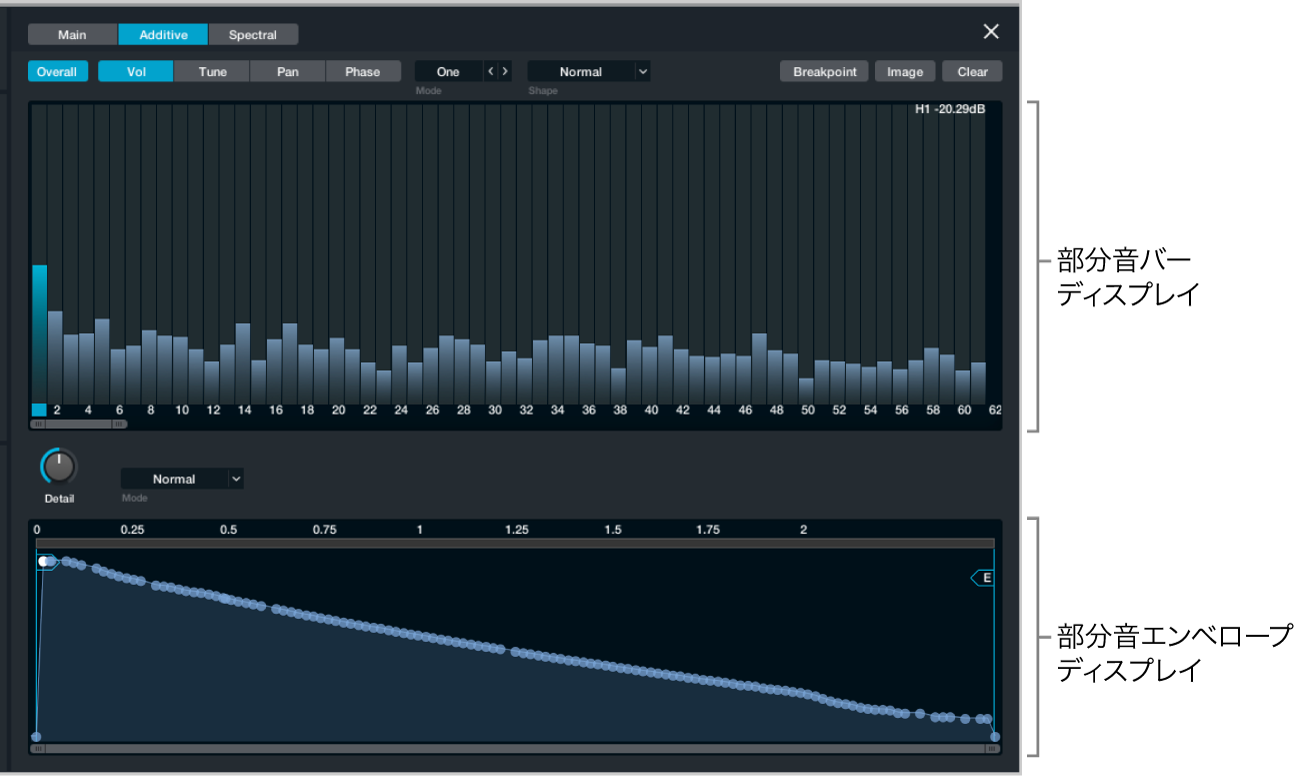Close the additive editor with X
Viewport: 1298px width, 777px height.
[991, 32]
